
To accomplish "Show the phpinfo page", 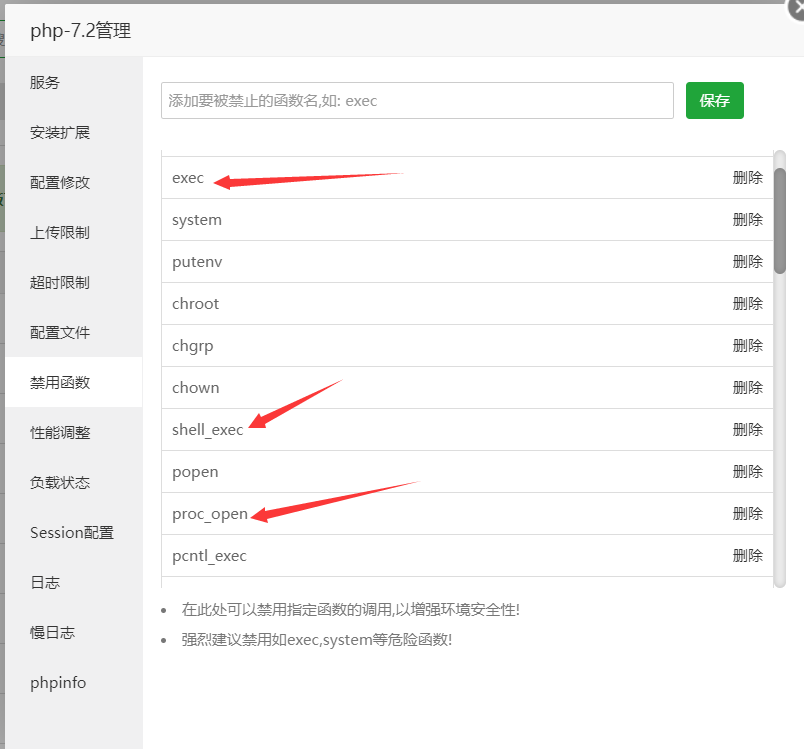I will tap(58, 683).
